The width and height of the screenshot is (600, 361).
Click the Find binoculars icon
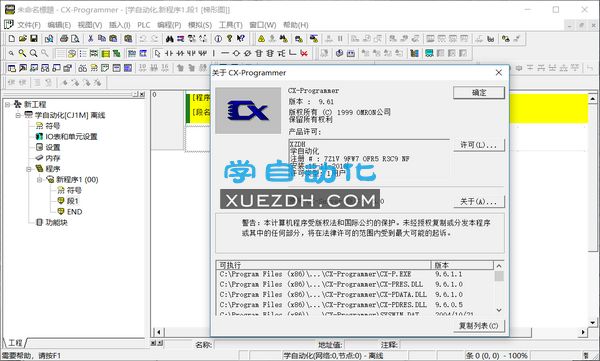[x=170, y=39]
